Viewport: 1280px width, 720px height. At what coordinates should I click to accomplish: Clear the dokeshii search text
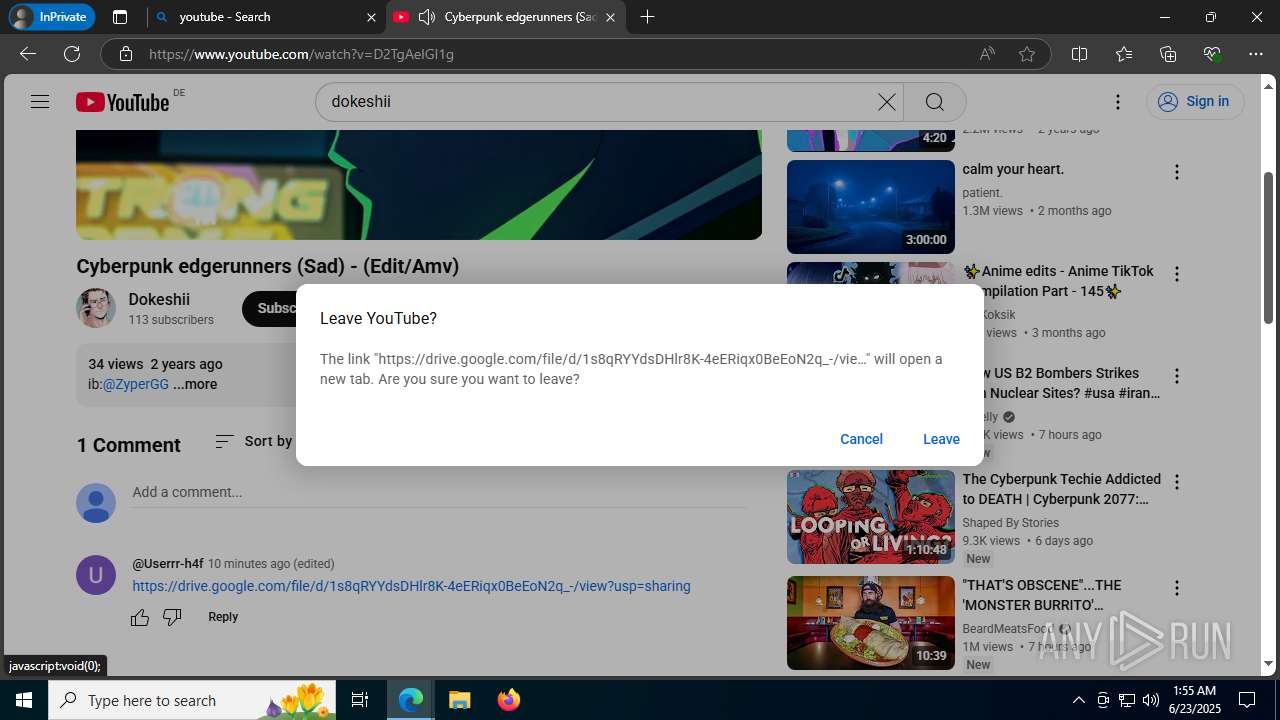[887, 101]
